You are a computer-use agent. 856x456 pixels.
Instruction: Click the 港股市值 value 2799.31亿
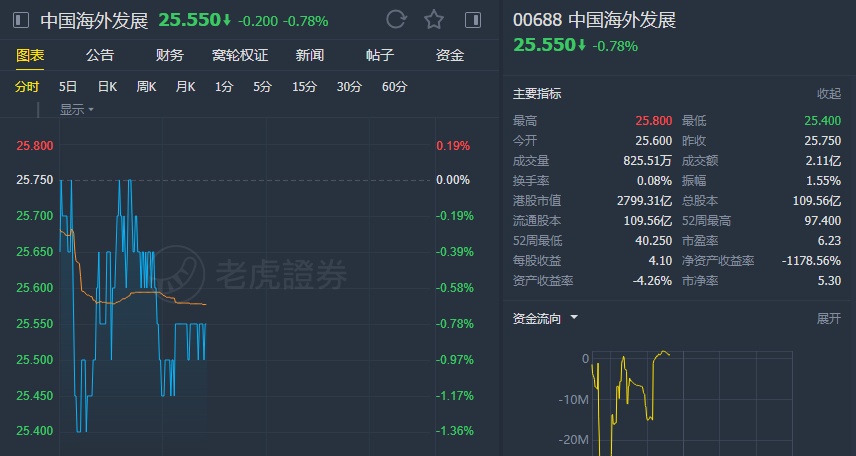pos(645,201)
